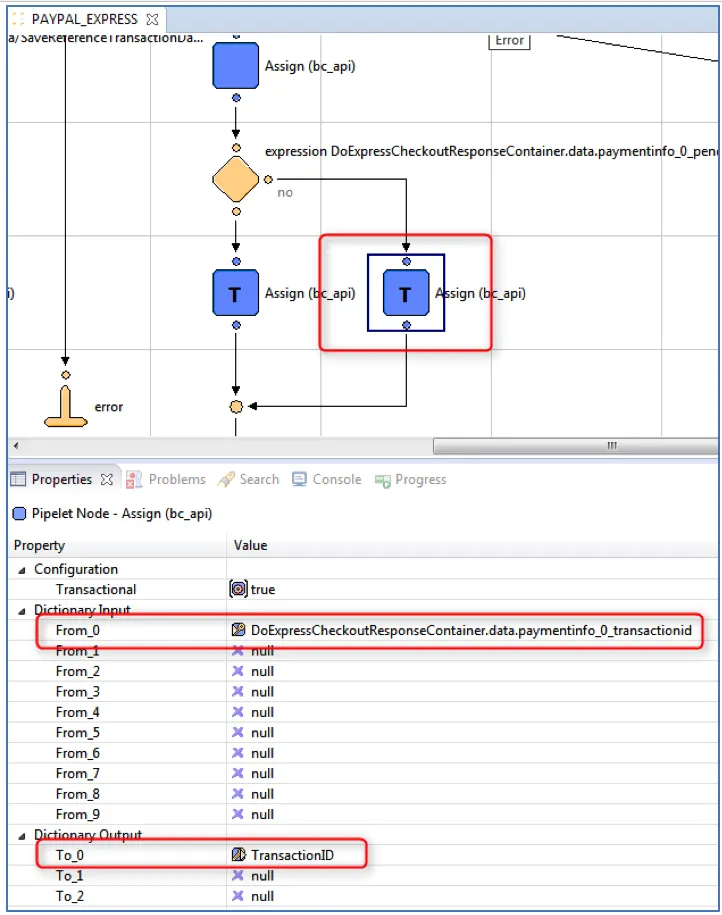Collapse the Configuration group
Screen dimensions: 722x915
point(22,570)
